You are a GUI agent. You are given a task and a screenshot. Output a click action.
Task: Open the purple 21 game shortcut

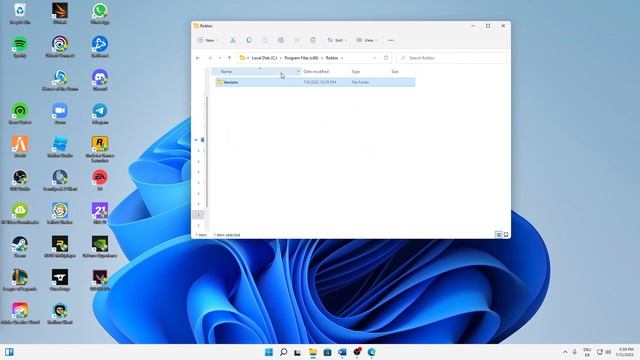click(x=100, y=213)
